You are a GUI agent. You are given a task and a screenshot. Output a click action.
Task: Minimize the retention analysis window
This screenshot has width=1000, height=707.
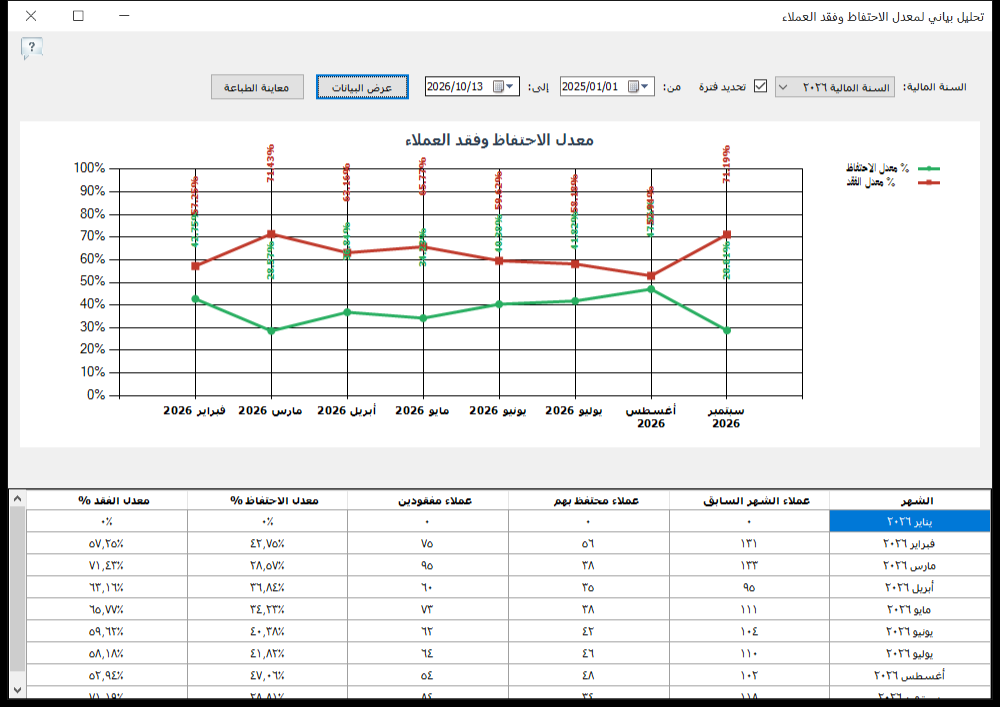pyautogui.click(x=124, y=15)
